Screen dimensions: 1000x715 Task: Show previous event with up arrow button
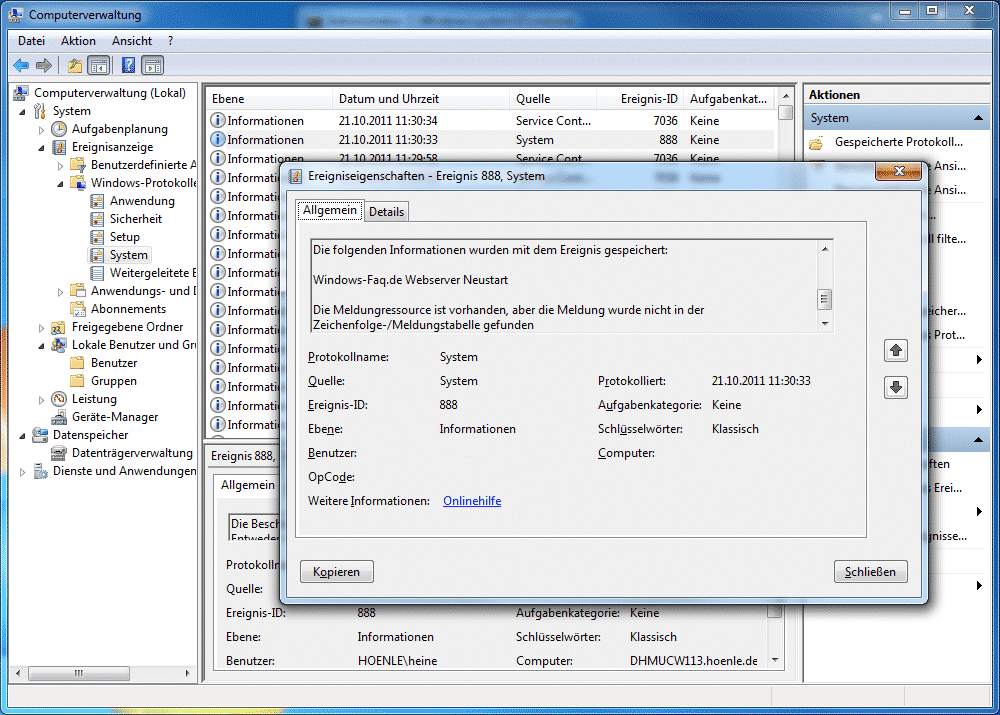896,350
